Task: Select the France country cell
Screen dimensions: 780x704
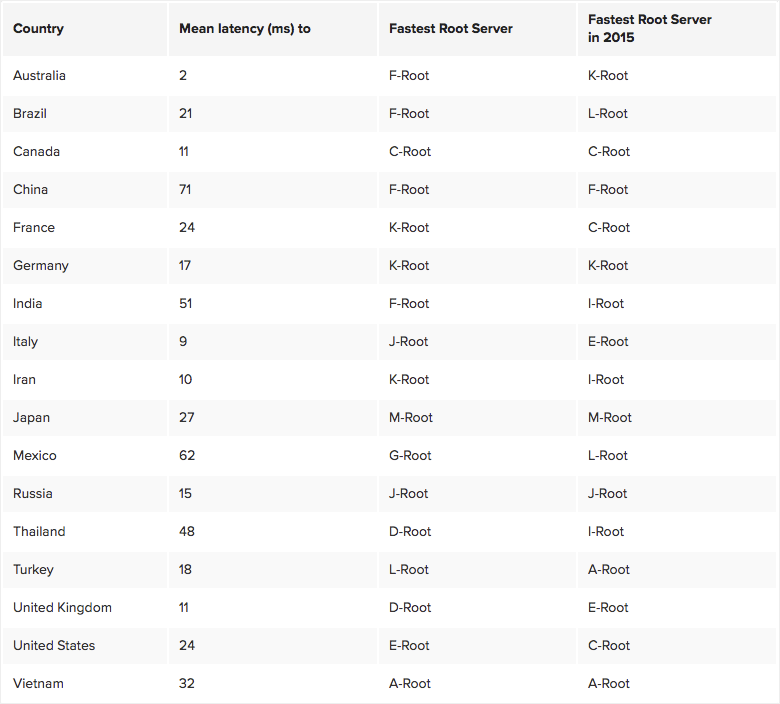Action: pyautogui.click(x=34, y=228)
